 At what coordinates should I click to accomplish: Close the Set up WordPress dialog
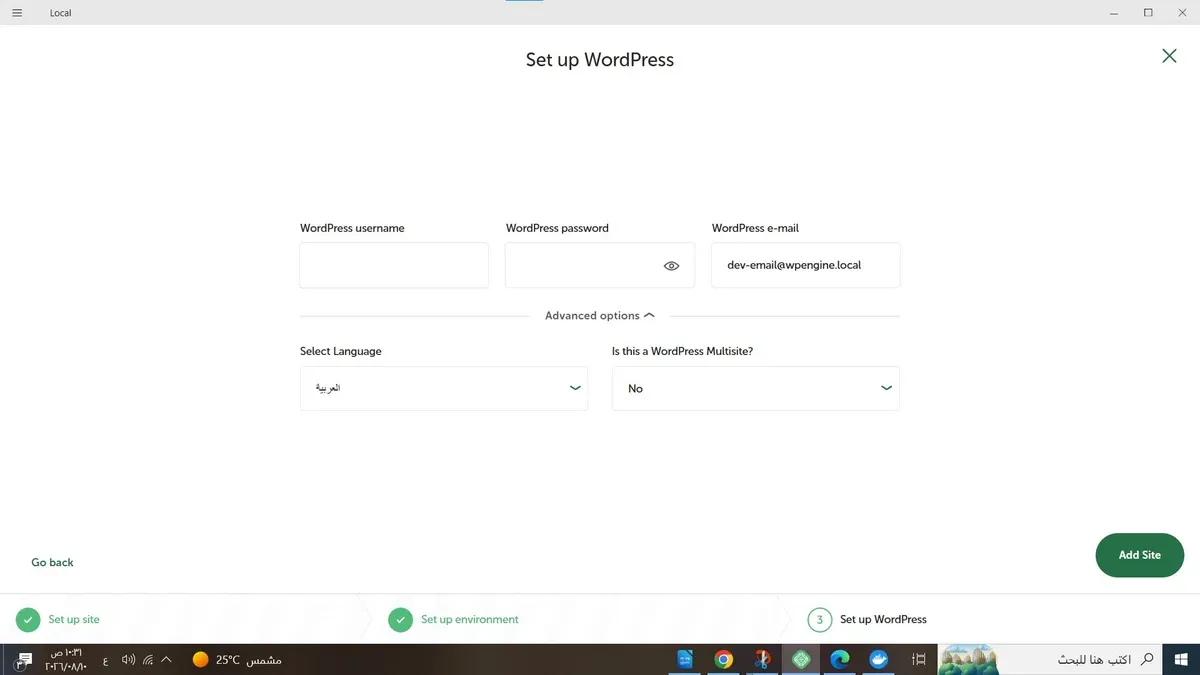[1169, 56]
